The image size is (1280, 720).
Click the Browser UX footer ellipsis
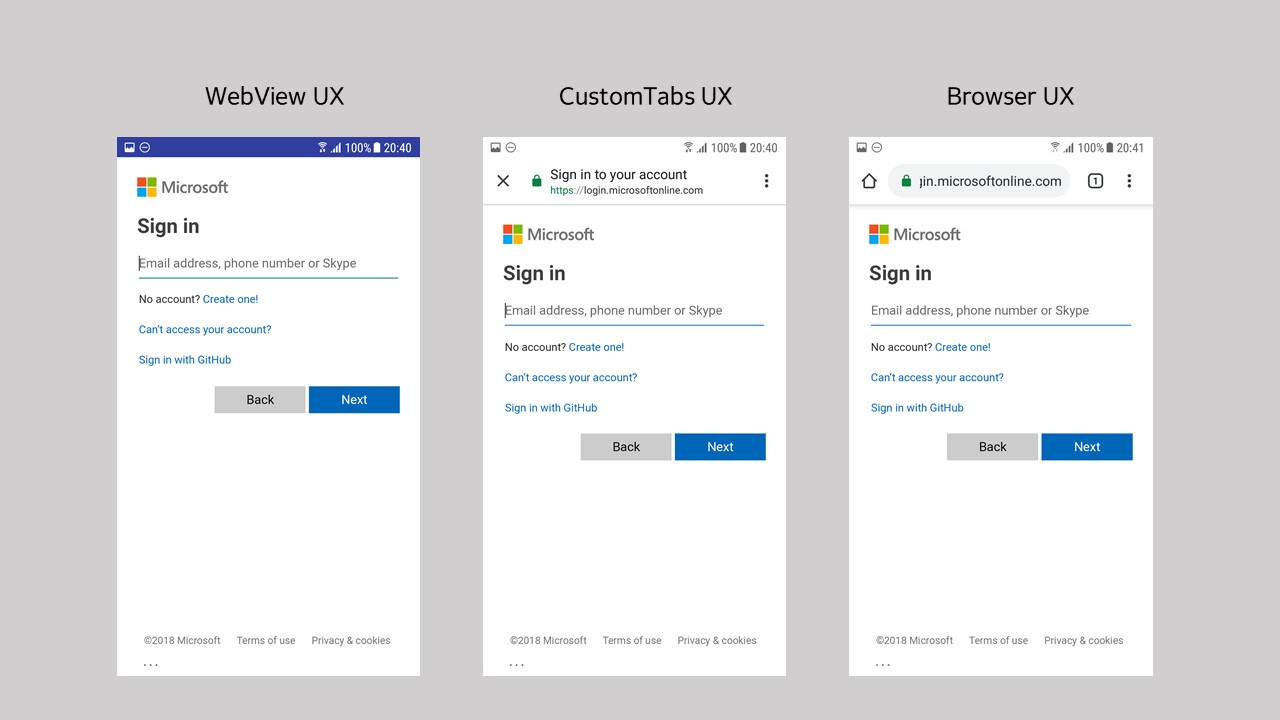[883, 665]
